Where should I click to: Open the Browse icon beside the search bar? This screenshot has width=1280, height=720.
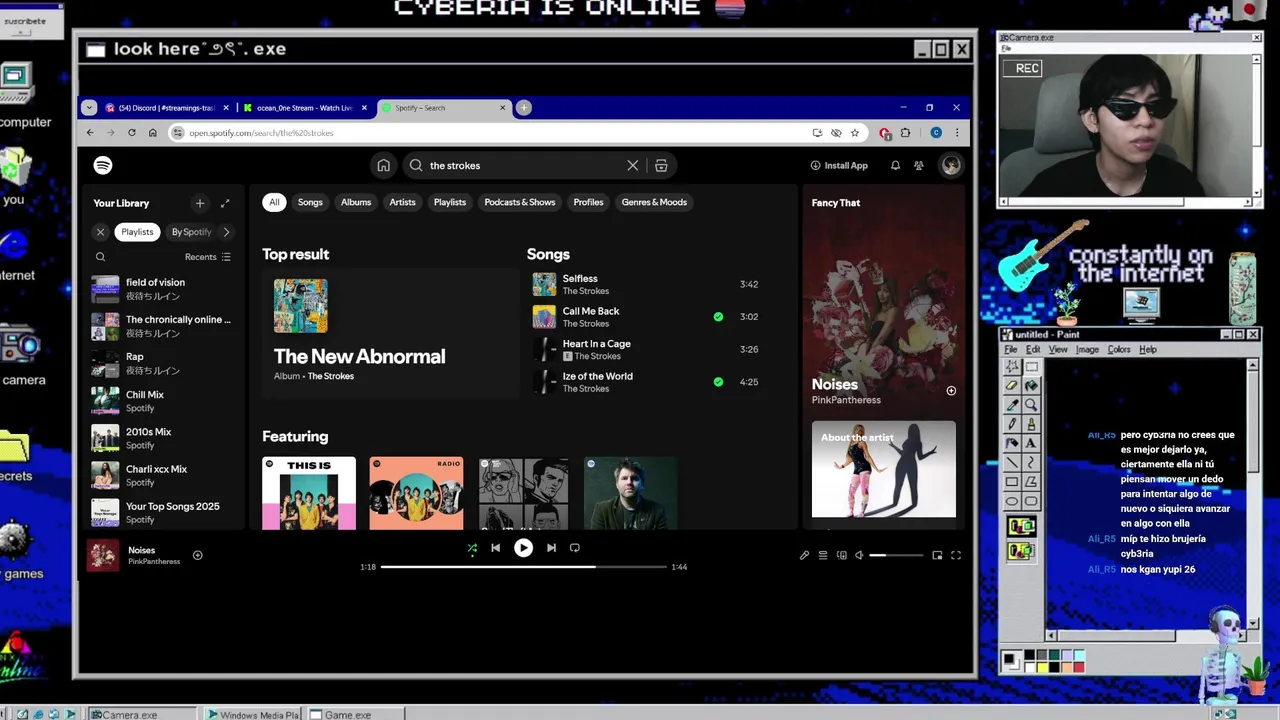(661, 165)
